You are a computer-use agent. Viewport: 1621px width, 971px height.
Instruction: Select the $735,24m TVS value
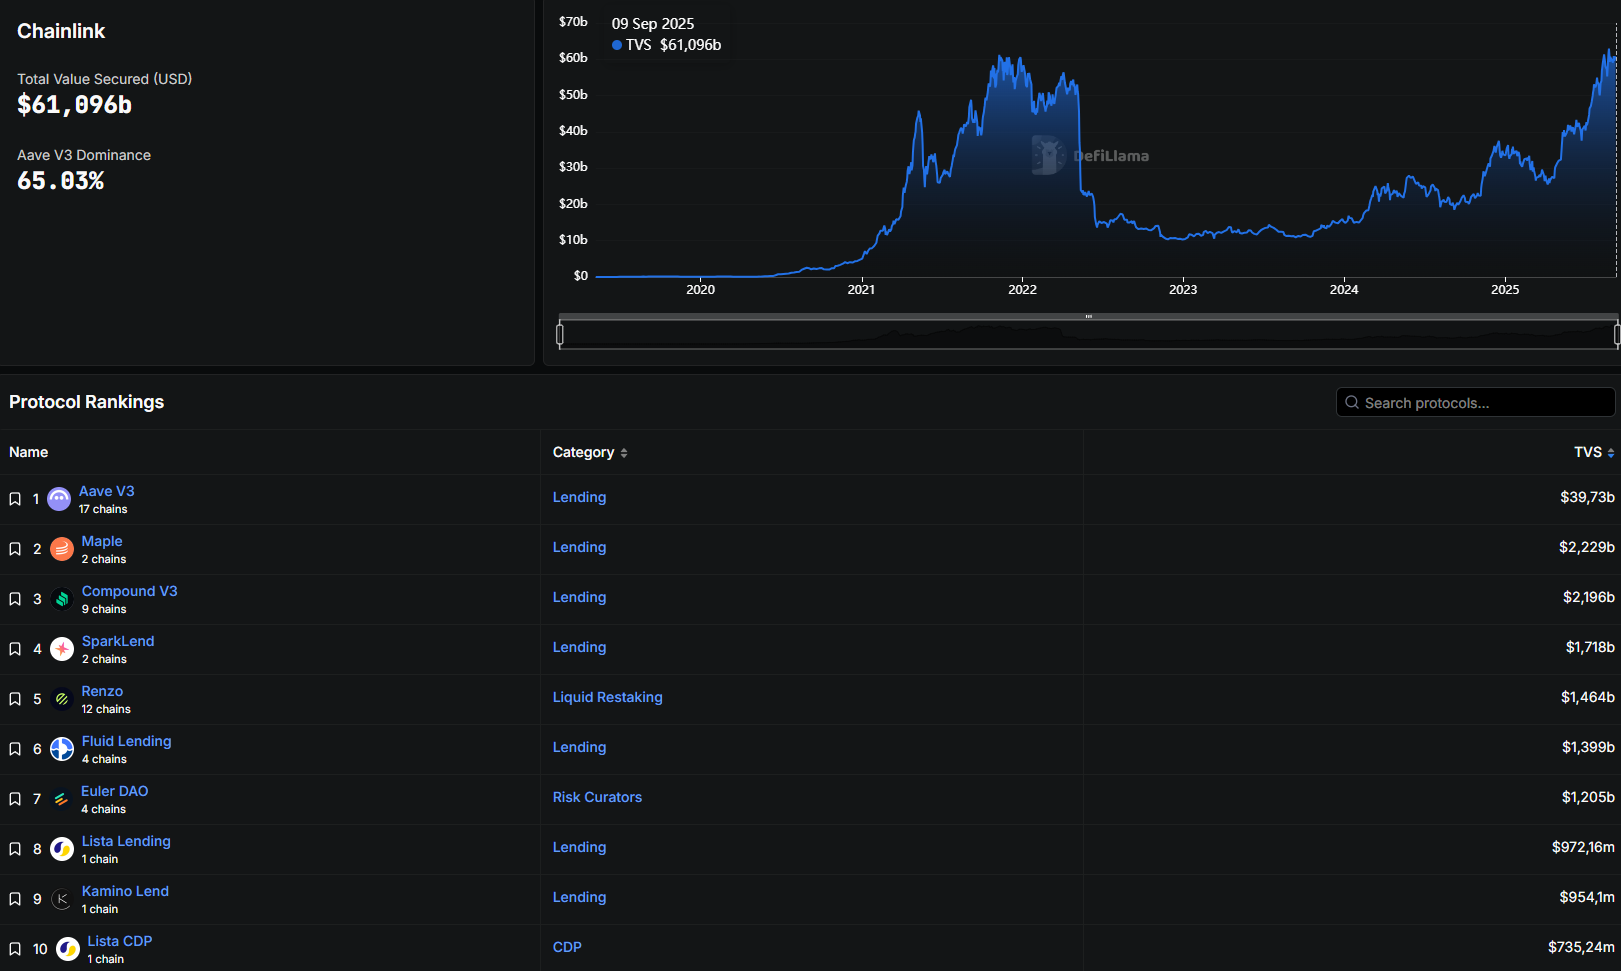pyautogui.click(x=1581, y=947)
